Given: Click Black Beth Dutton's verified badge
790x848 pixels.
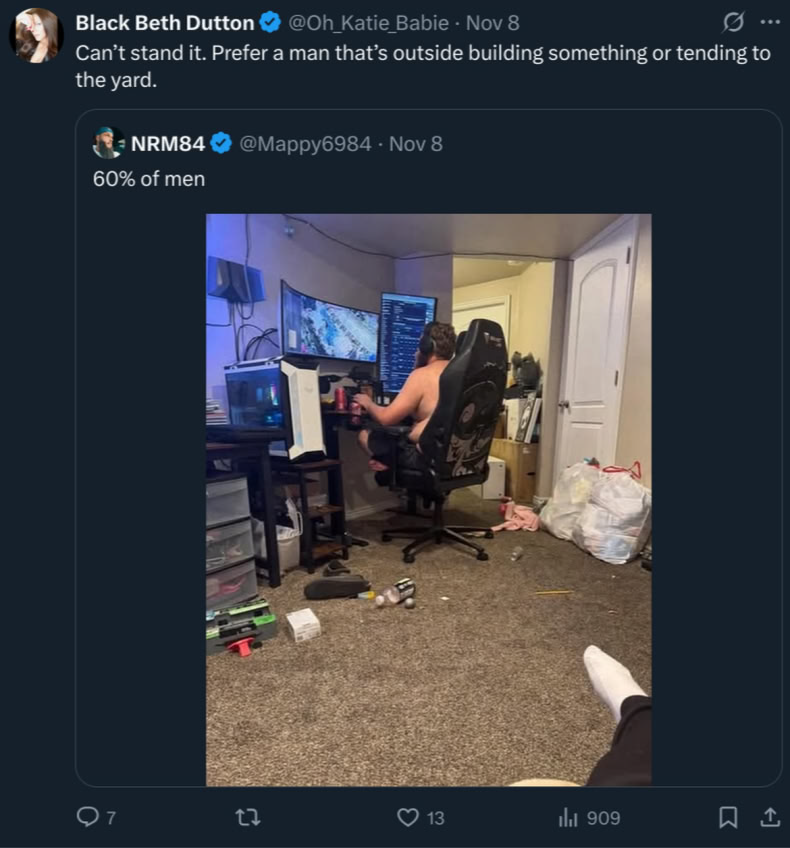Looking at the screenshot, I should (270, 23).
